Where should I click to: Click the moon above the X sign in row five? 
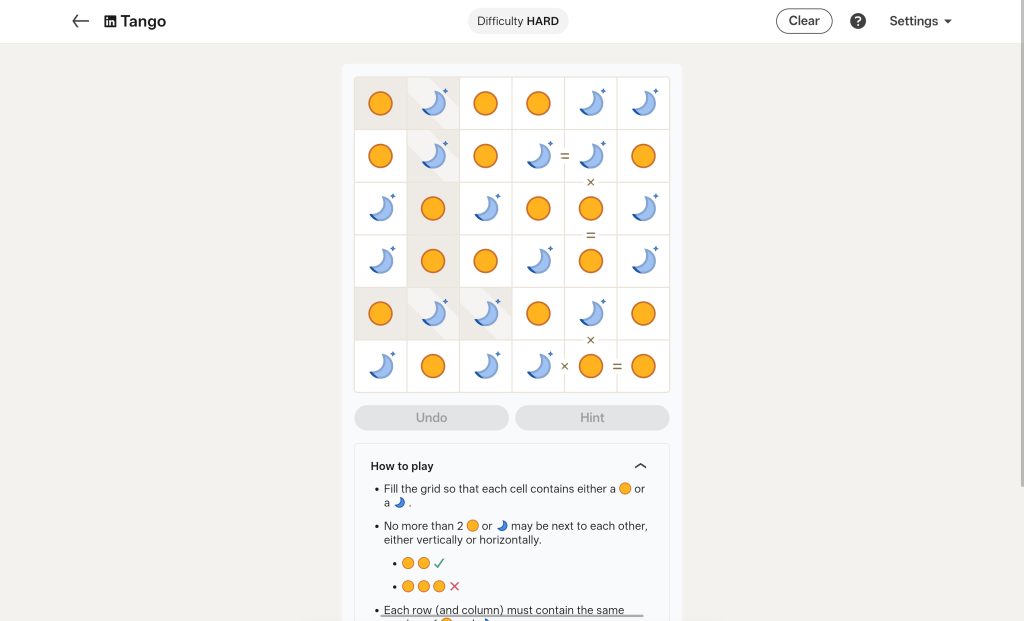[x=591, y=313]
